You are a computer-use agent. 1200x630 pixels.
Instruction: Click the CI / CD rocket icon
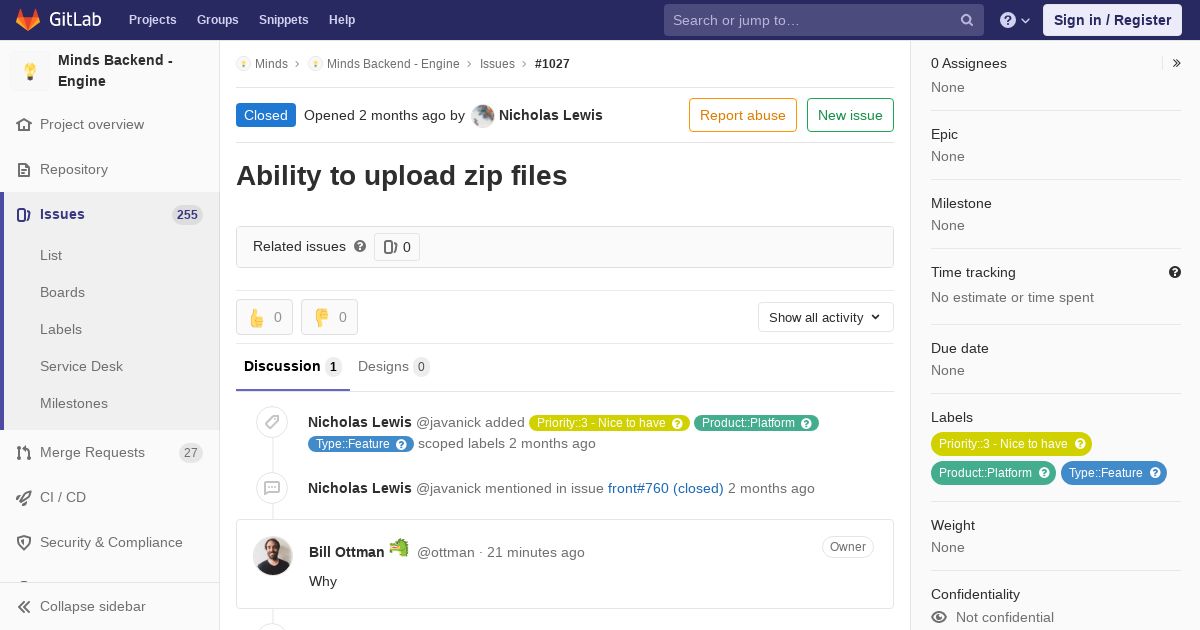pos(24,498)
